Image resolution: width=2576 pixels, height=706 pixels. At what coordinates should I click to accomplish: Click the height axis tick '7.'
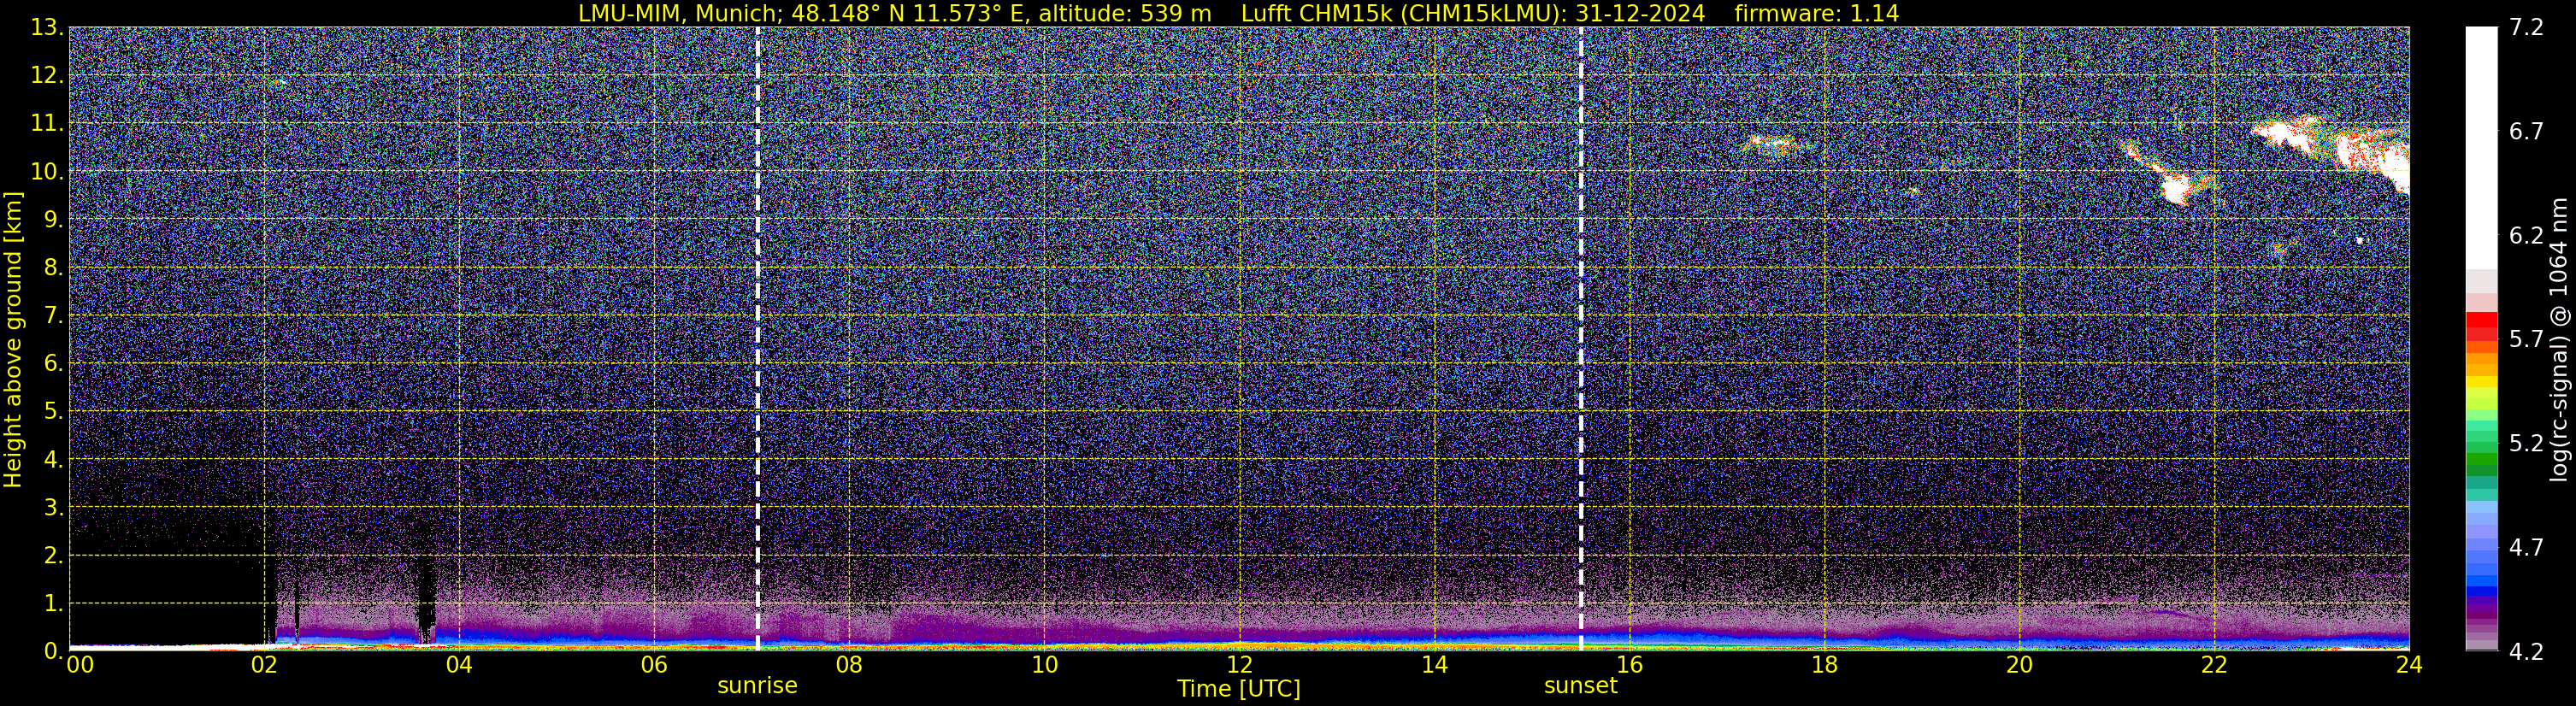53,315
